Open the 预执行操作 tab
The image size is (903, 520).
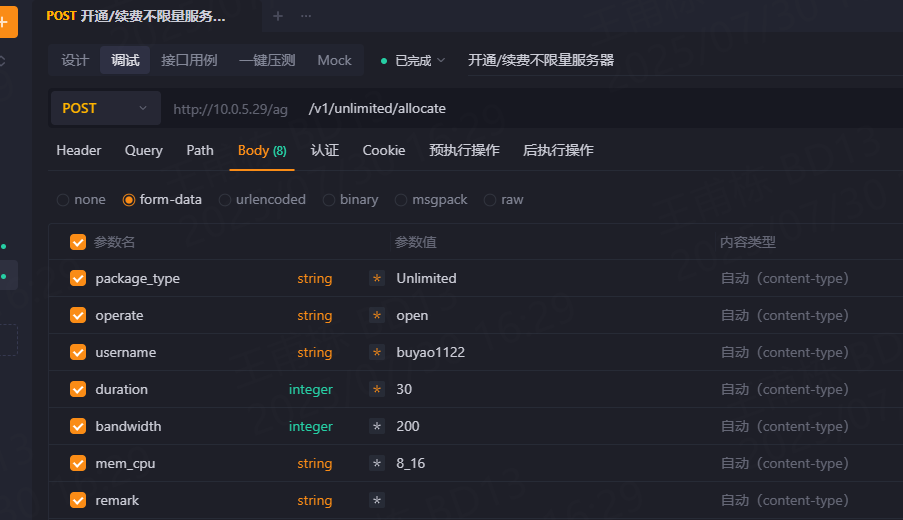coord(464,150)
